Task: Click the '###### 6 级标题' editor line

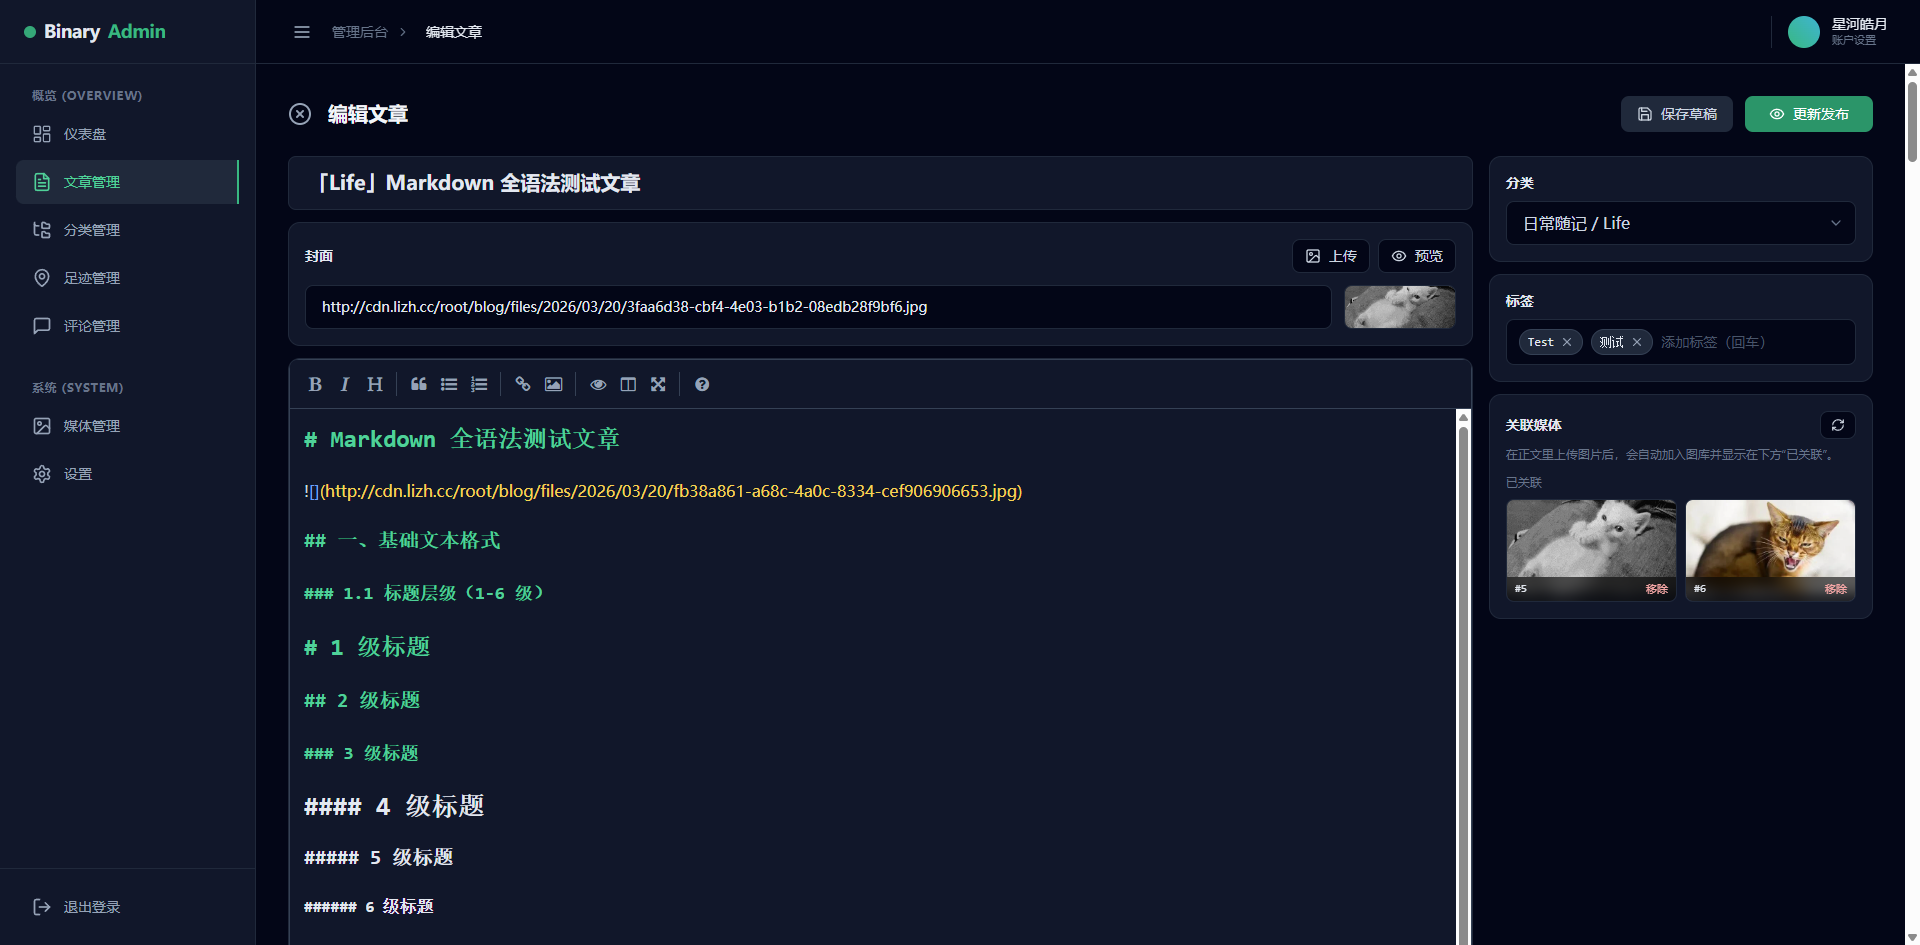Action: point(369,906)
